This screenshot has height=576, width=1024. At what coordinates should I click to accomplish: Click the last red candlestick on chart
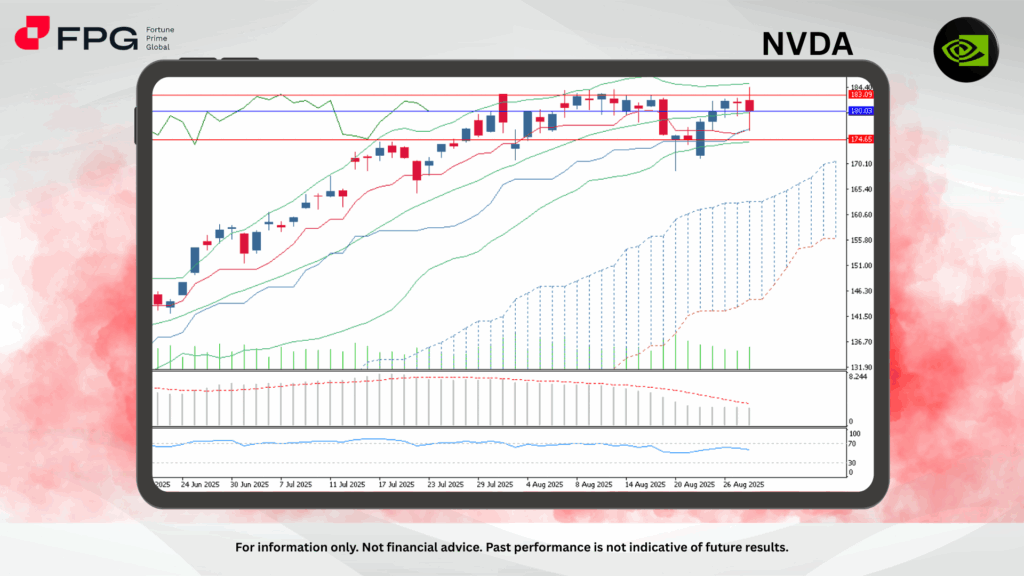coord(750,105)
